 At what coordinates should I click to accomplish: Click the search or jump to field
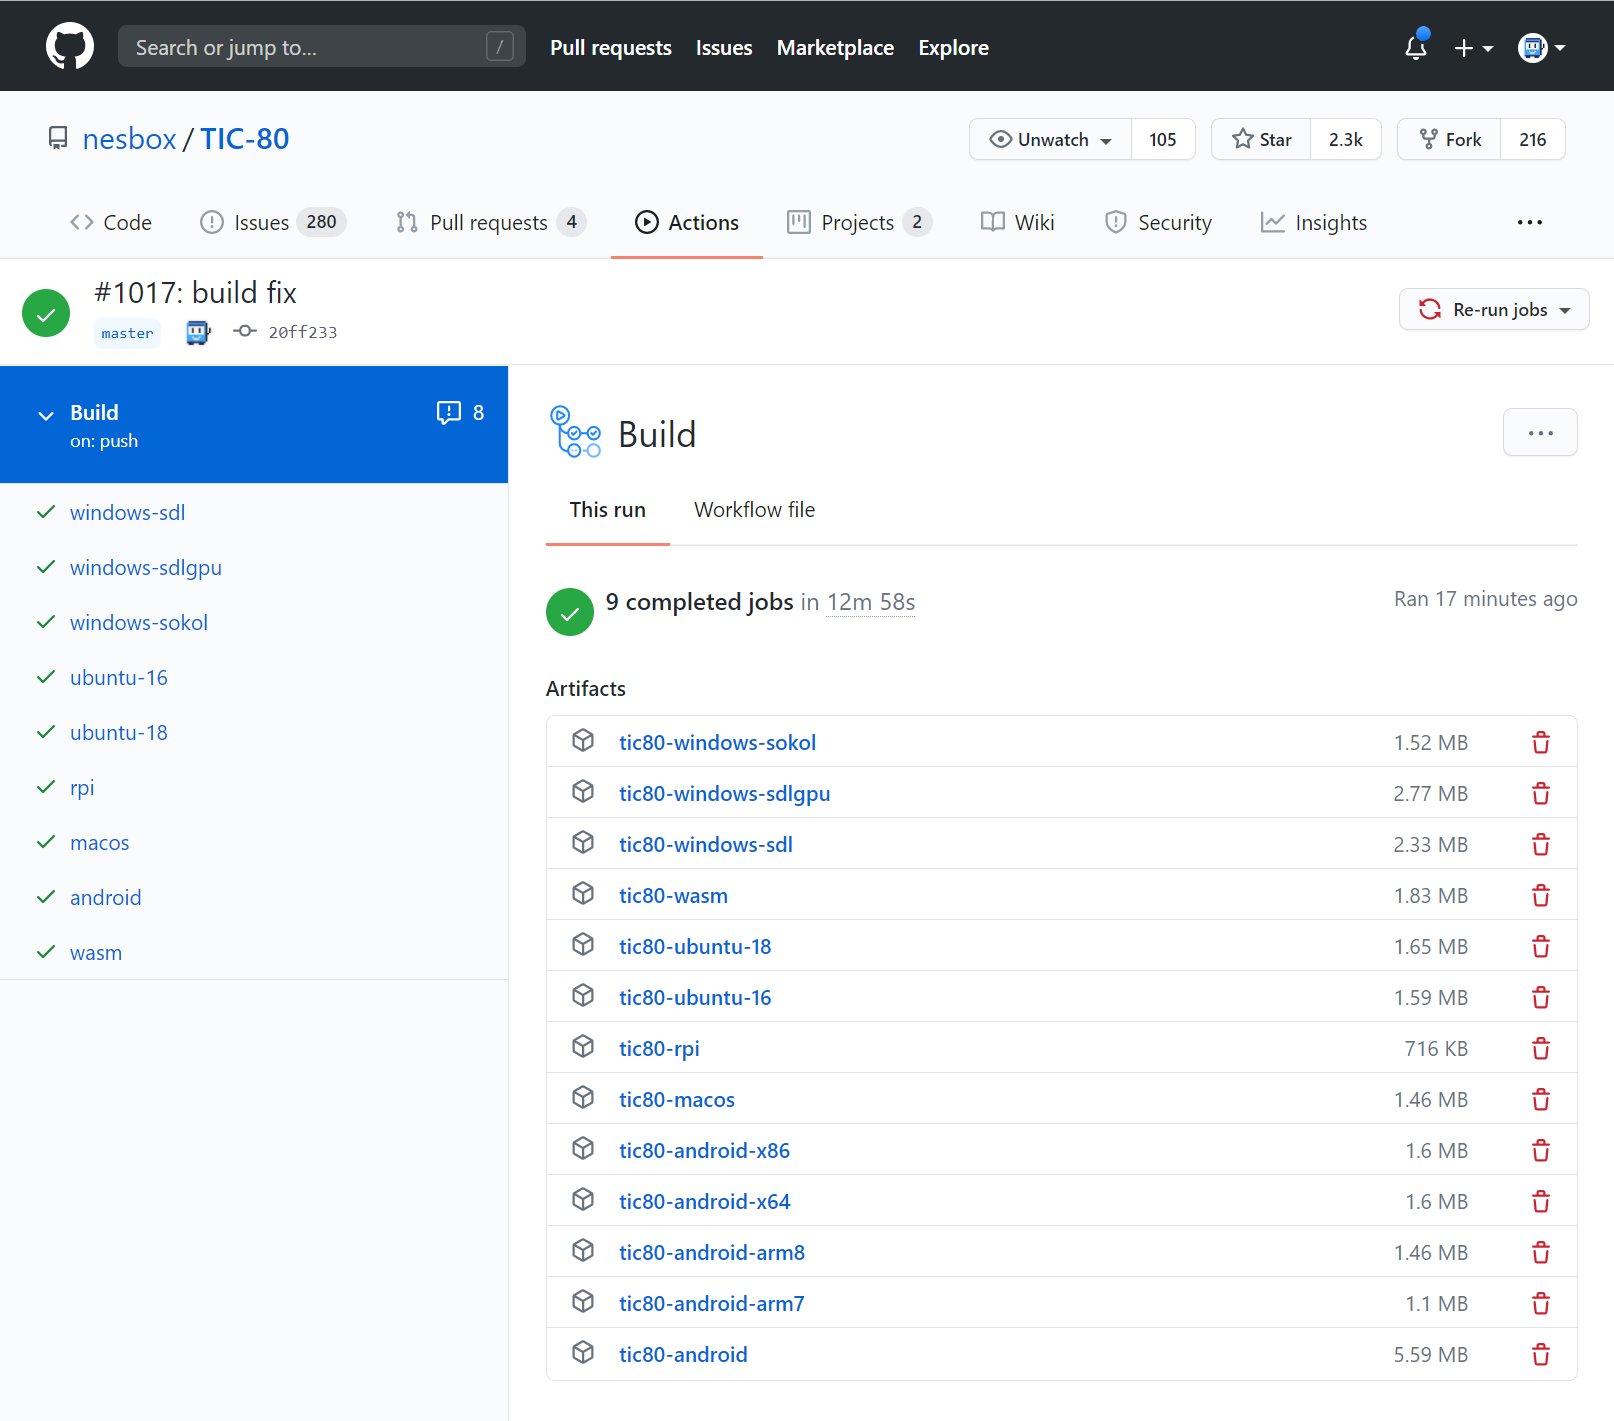pyautogui.click(x=322, y=46)
